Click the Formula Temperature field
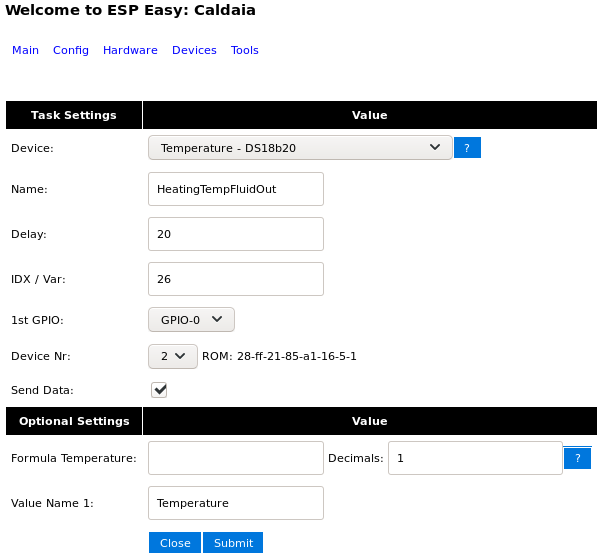This screenshot has width=606, height=556. [236, 458]
